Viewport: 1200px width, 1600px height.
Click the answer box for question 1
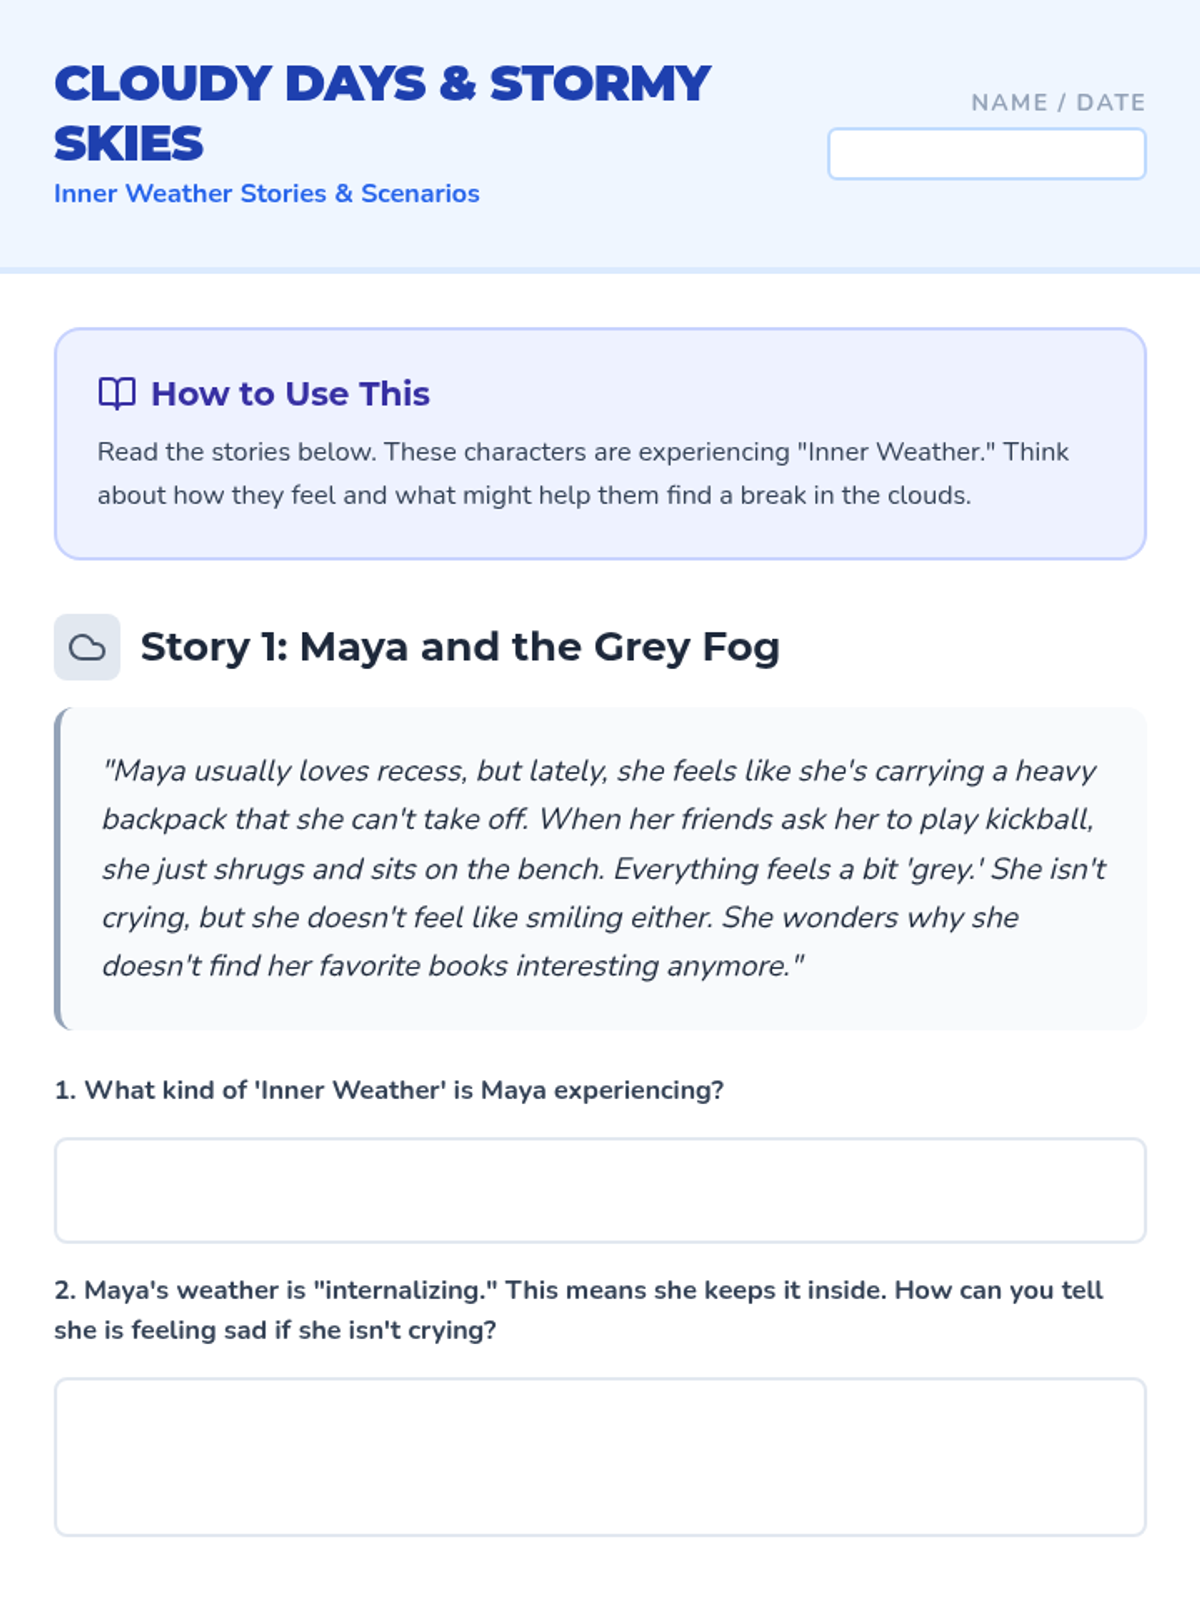(600, 1190)
